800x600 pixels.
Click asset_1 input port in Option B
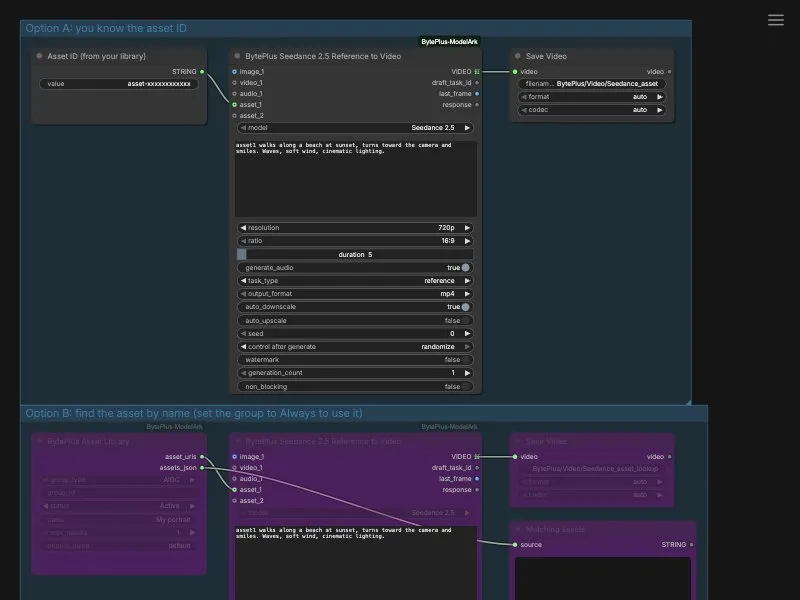coord(234,489)
